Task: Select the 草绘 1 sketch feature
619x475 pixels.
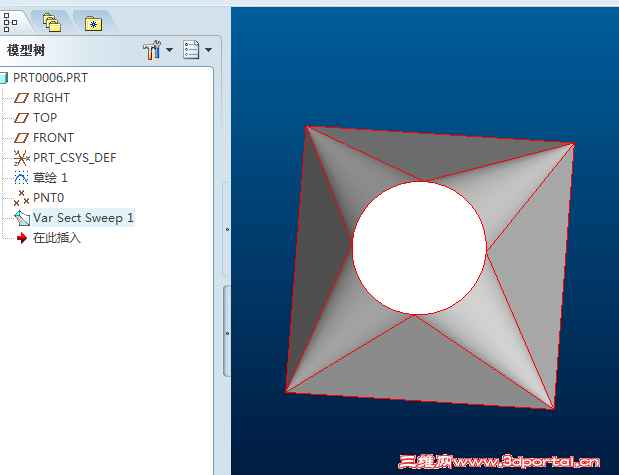Action: (x=50, y=178)
